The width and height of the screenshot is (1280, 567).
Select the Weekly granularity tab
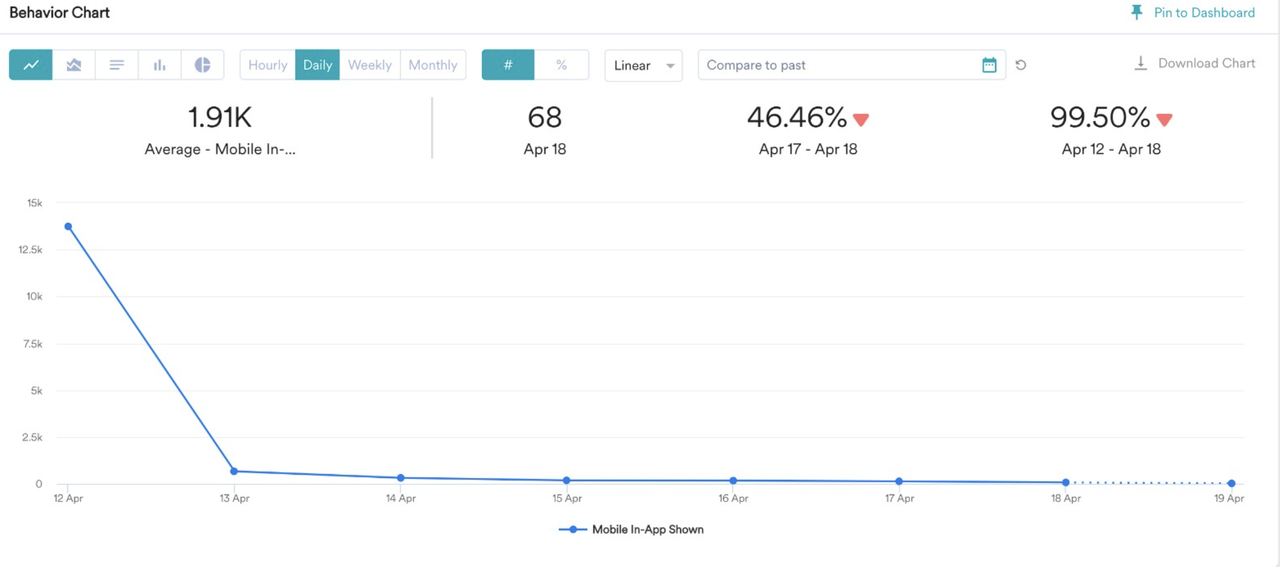370,65
